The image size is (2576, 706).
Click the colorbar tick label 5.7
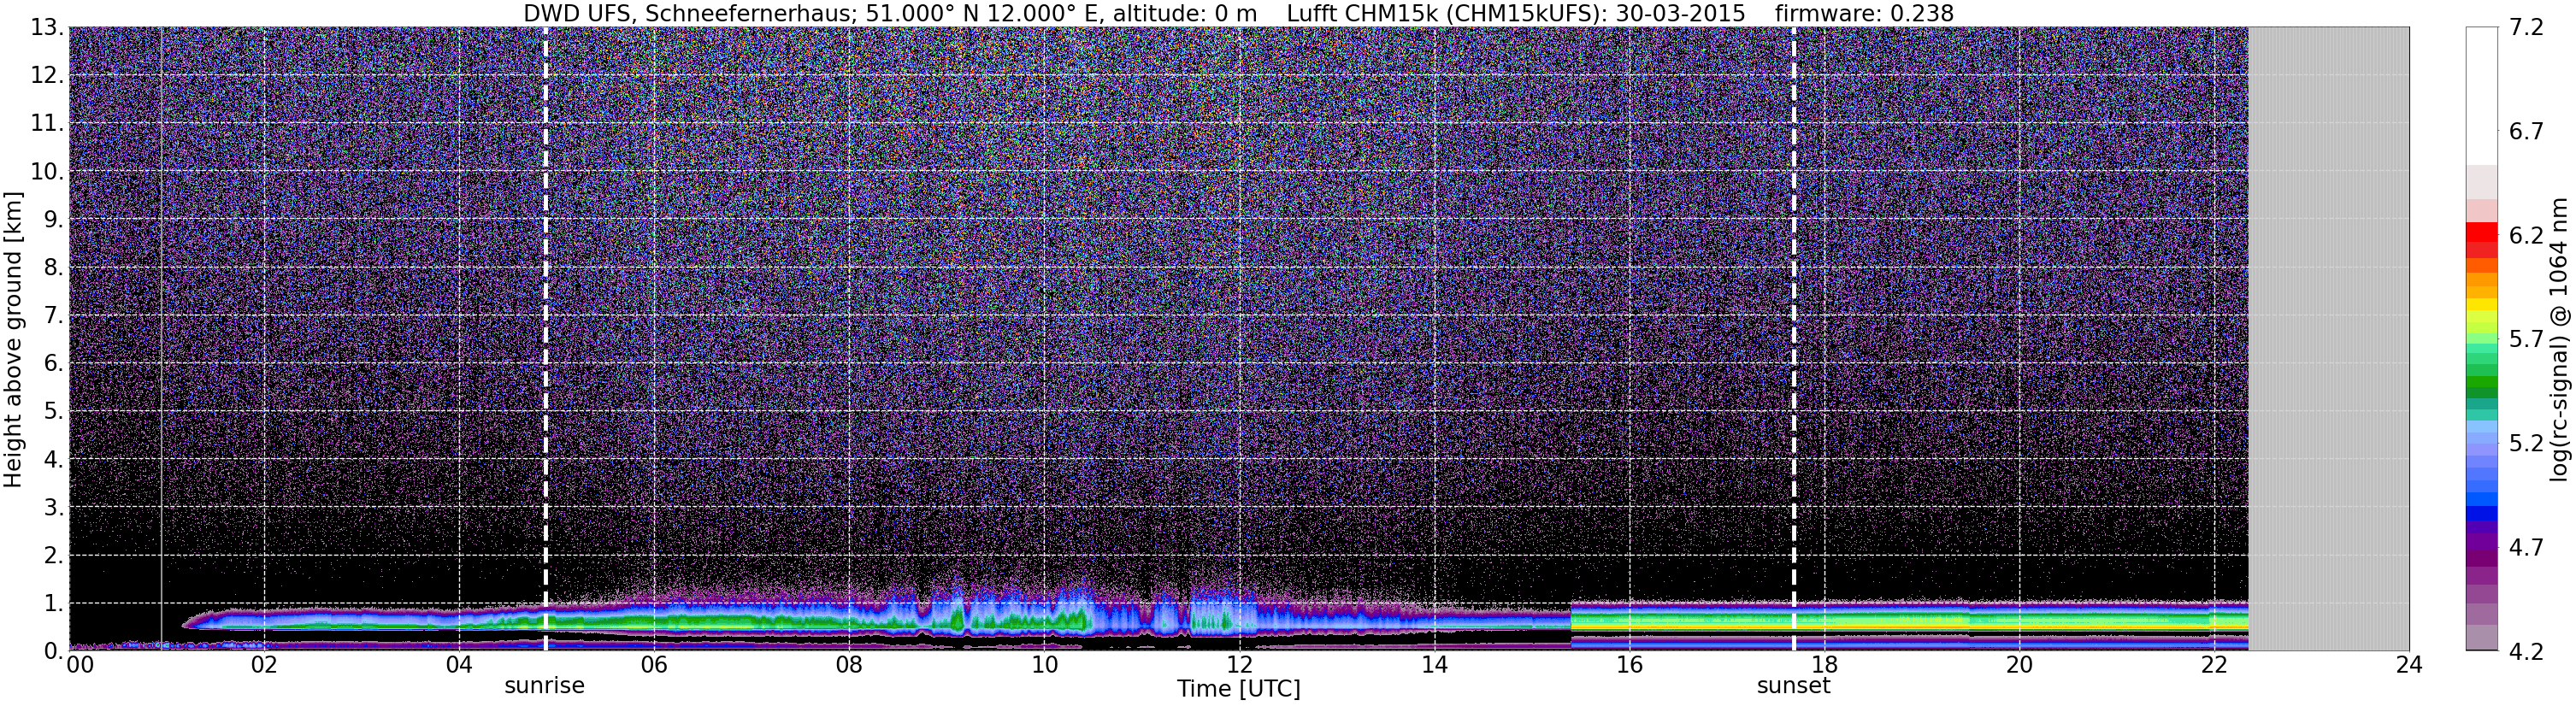pyautogui.click(x=2526, y=340)
